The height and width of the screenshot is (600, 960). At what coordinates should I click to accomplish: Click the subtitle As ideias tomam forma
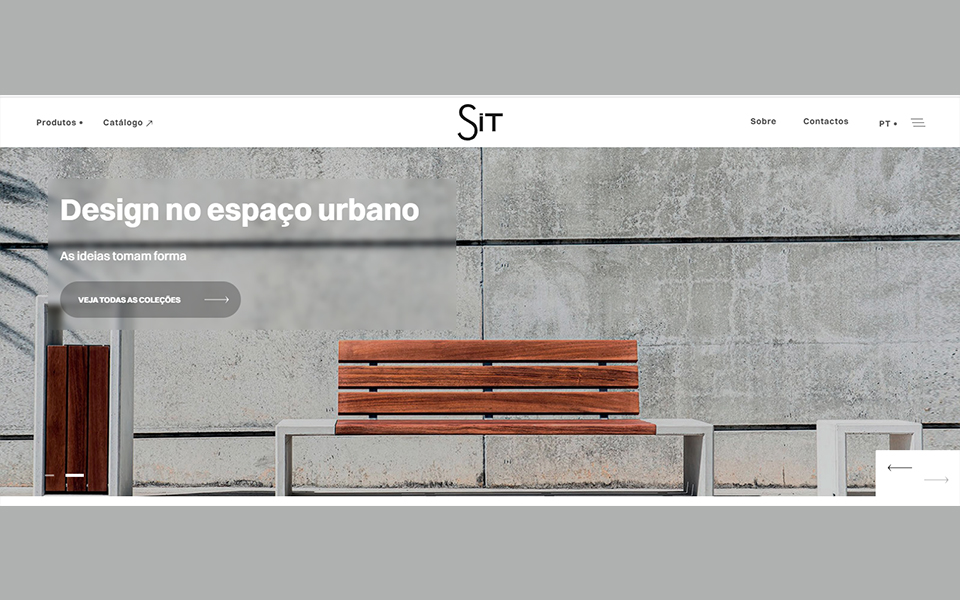coord(123,256)
